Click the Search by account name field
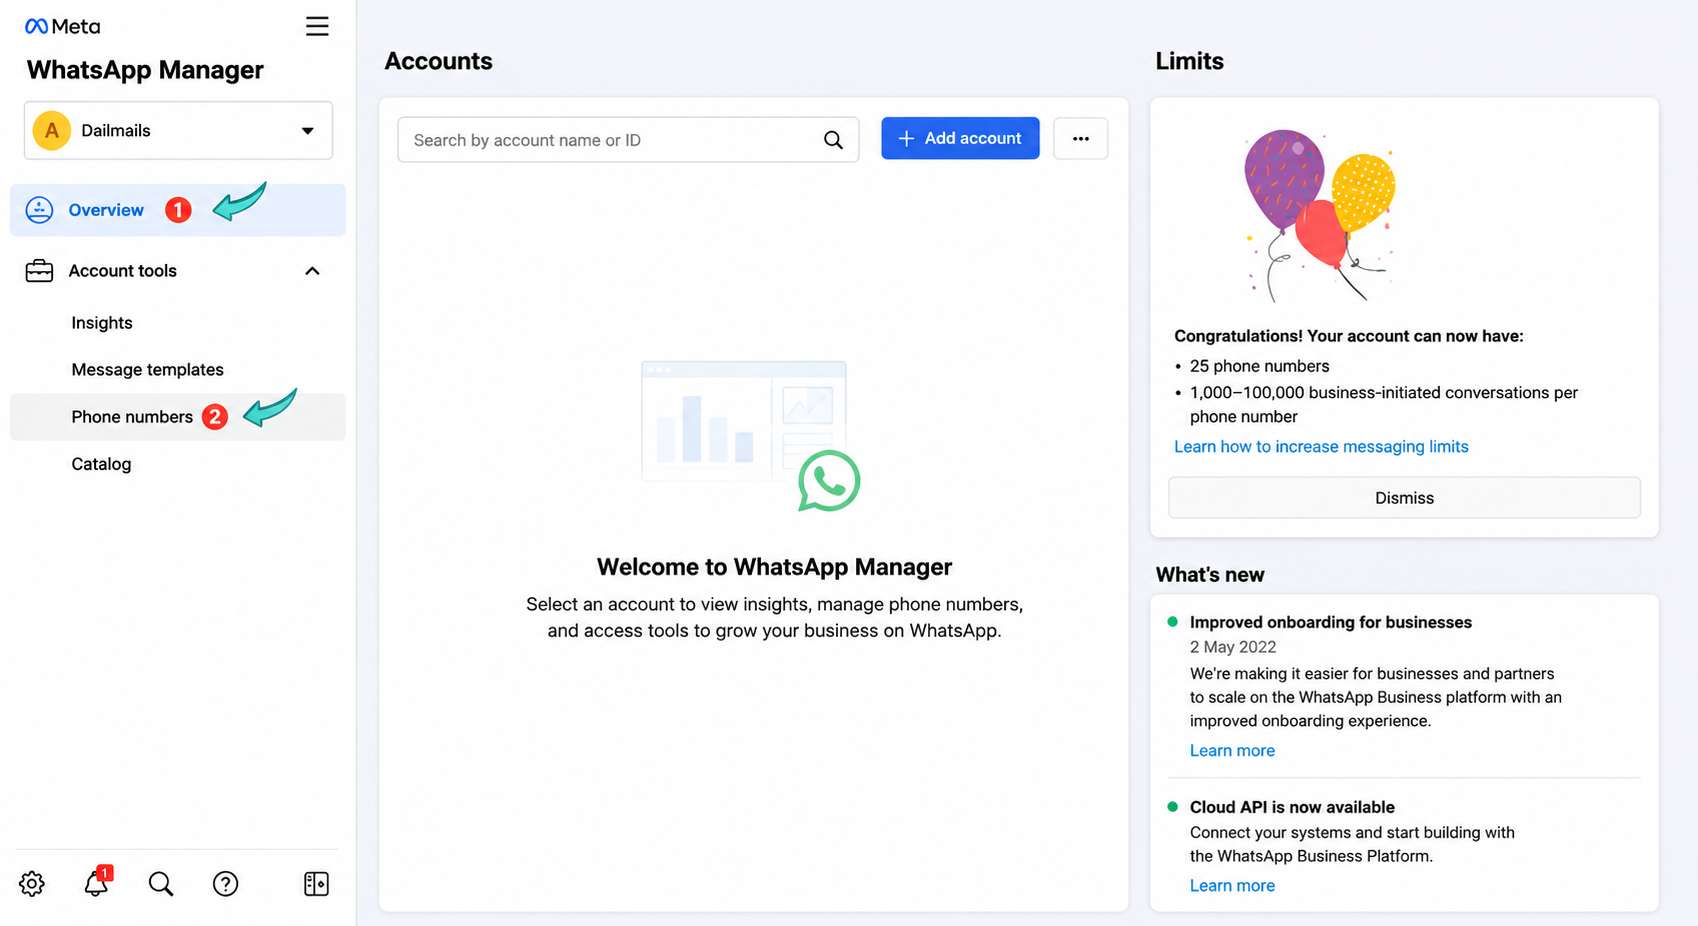1698x926 pixels. [628, 140]
